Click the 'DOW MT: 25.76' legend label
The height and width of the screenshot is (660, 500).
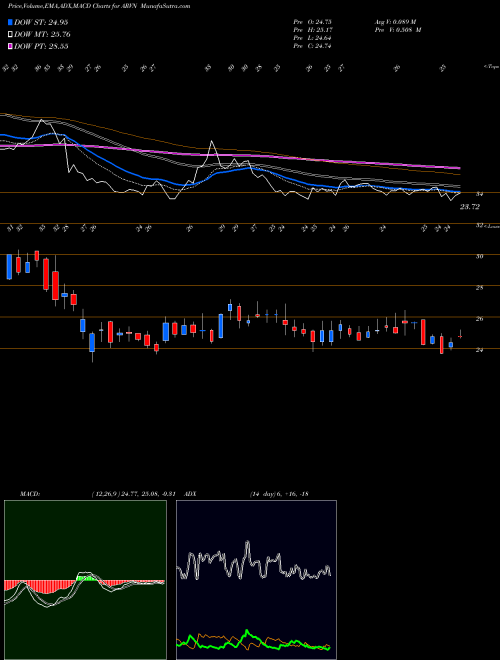pos(42,35)
